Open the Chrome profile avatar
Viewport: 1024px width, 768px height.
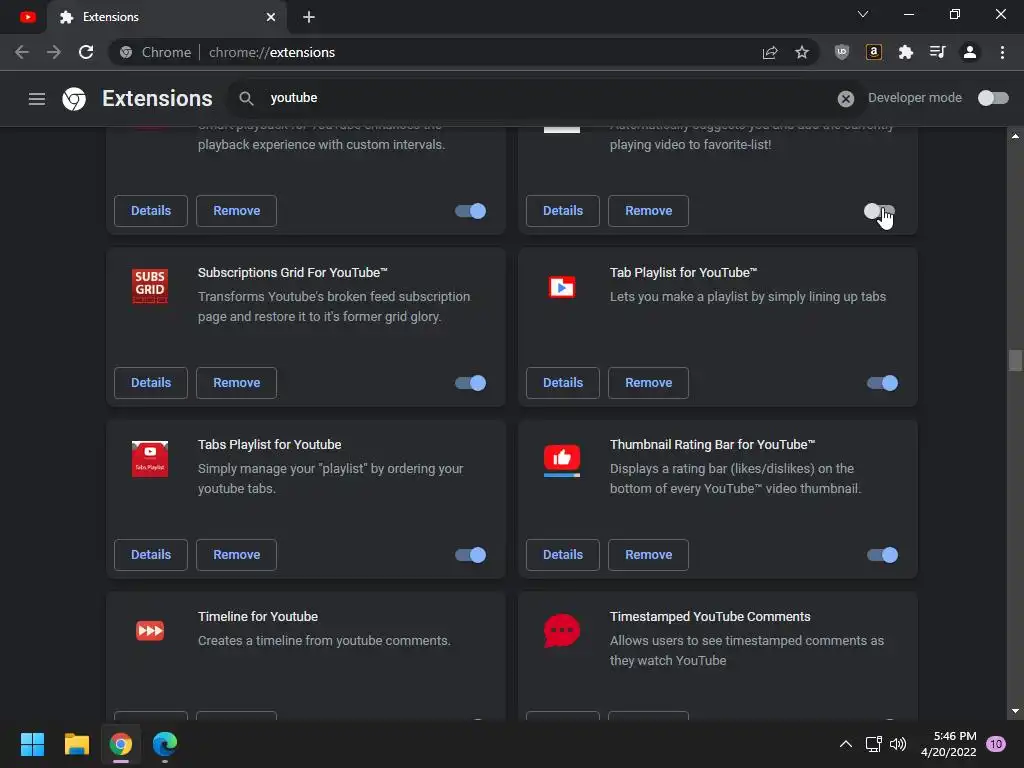[970, 52]
